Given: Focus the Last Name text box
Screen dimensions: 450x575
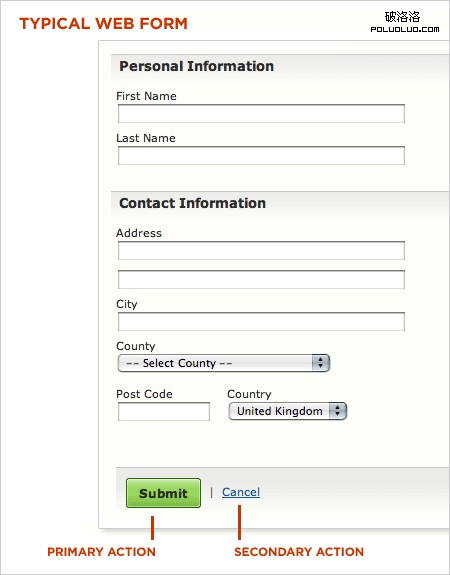Looking at the screenshot, I should tap(261, 155).
